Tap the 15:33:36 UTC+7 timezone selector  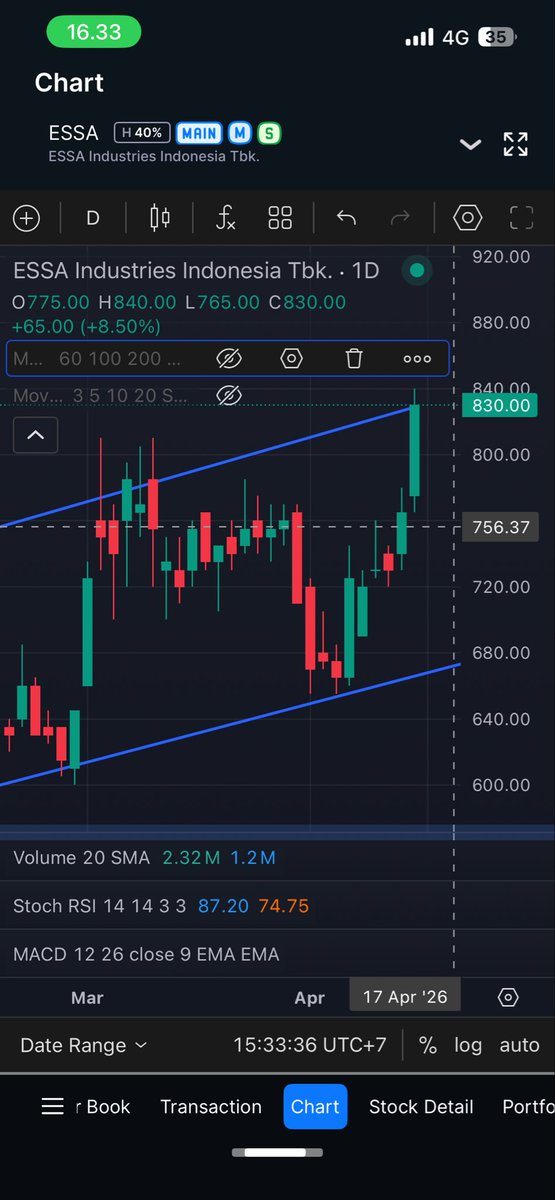[x=310, y=1045]
